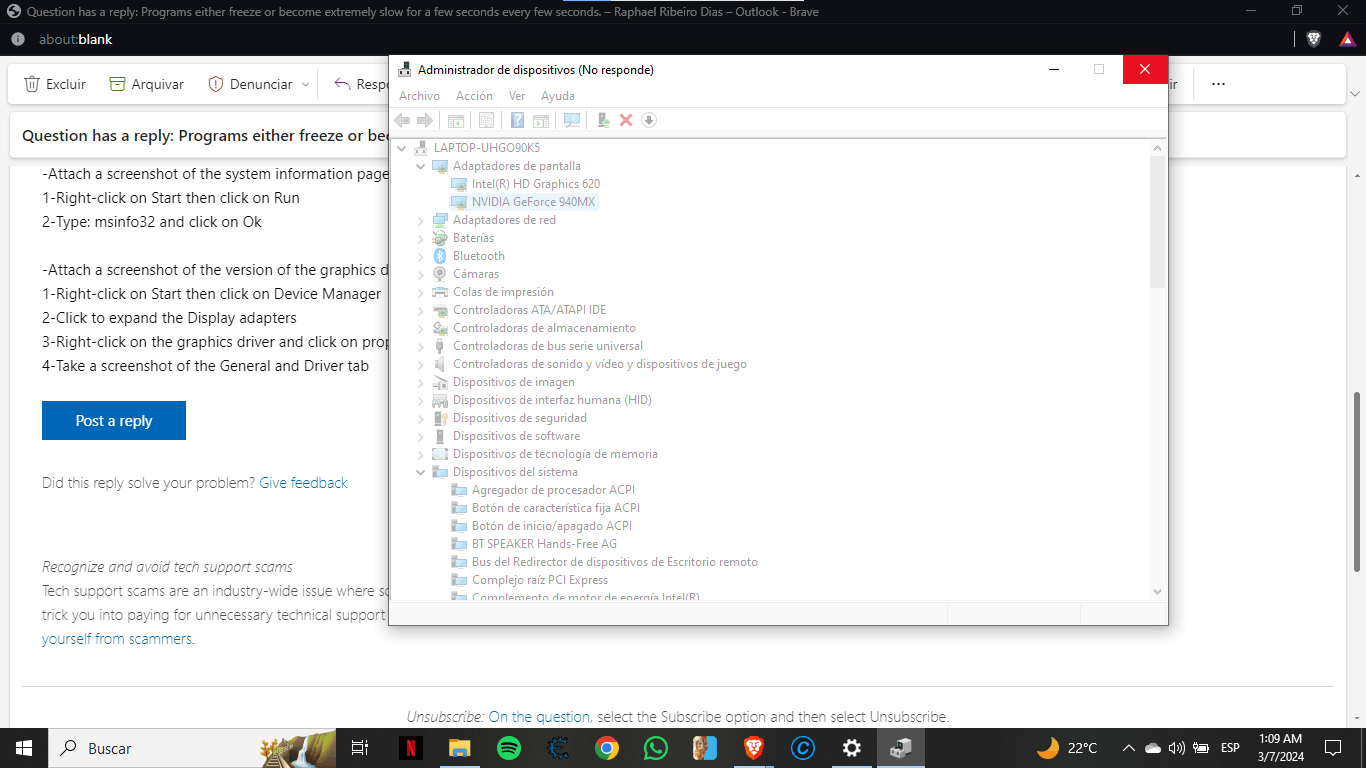Click the Back arrow in Device Manager toolbar
This screenshot has height=768, width=1366.
(403, 120)
